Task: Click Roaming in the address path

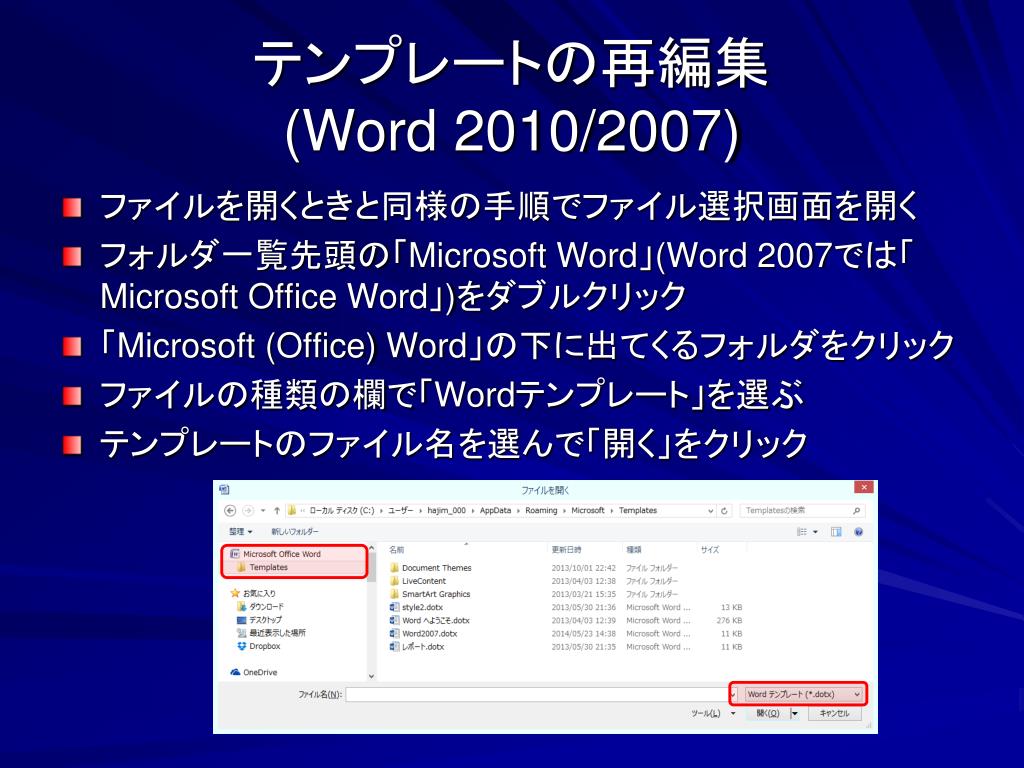Action: (x=541, y=511)
